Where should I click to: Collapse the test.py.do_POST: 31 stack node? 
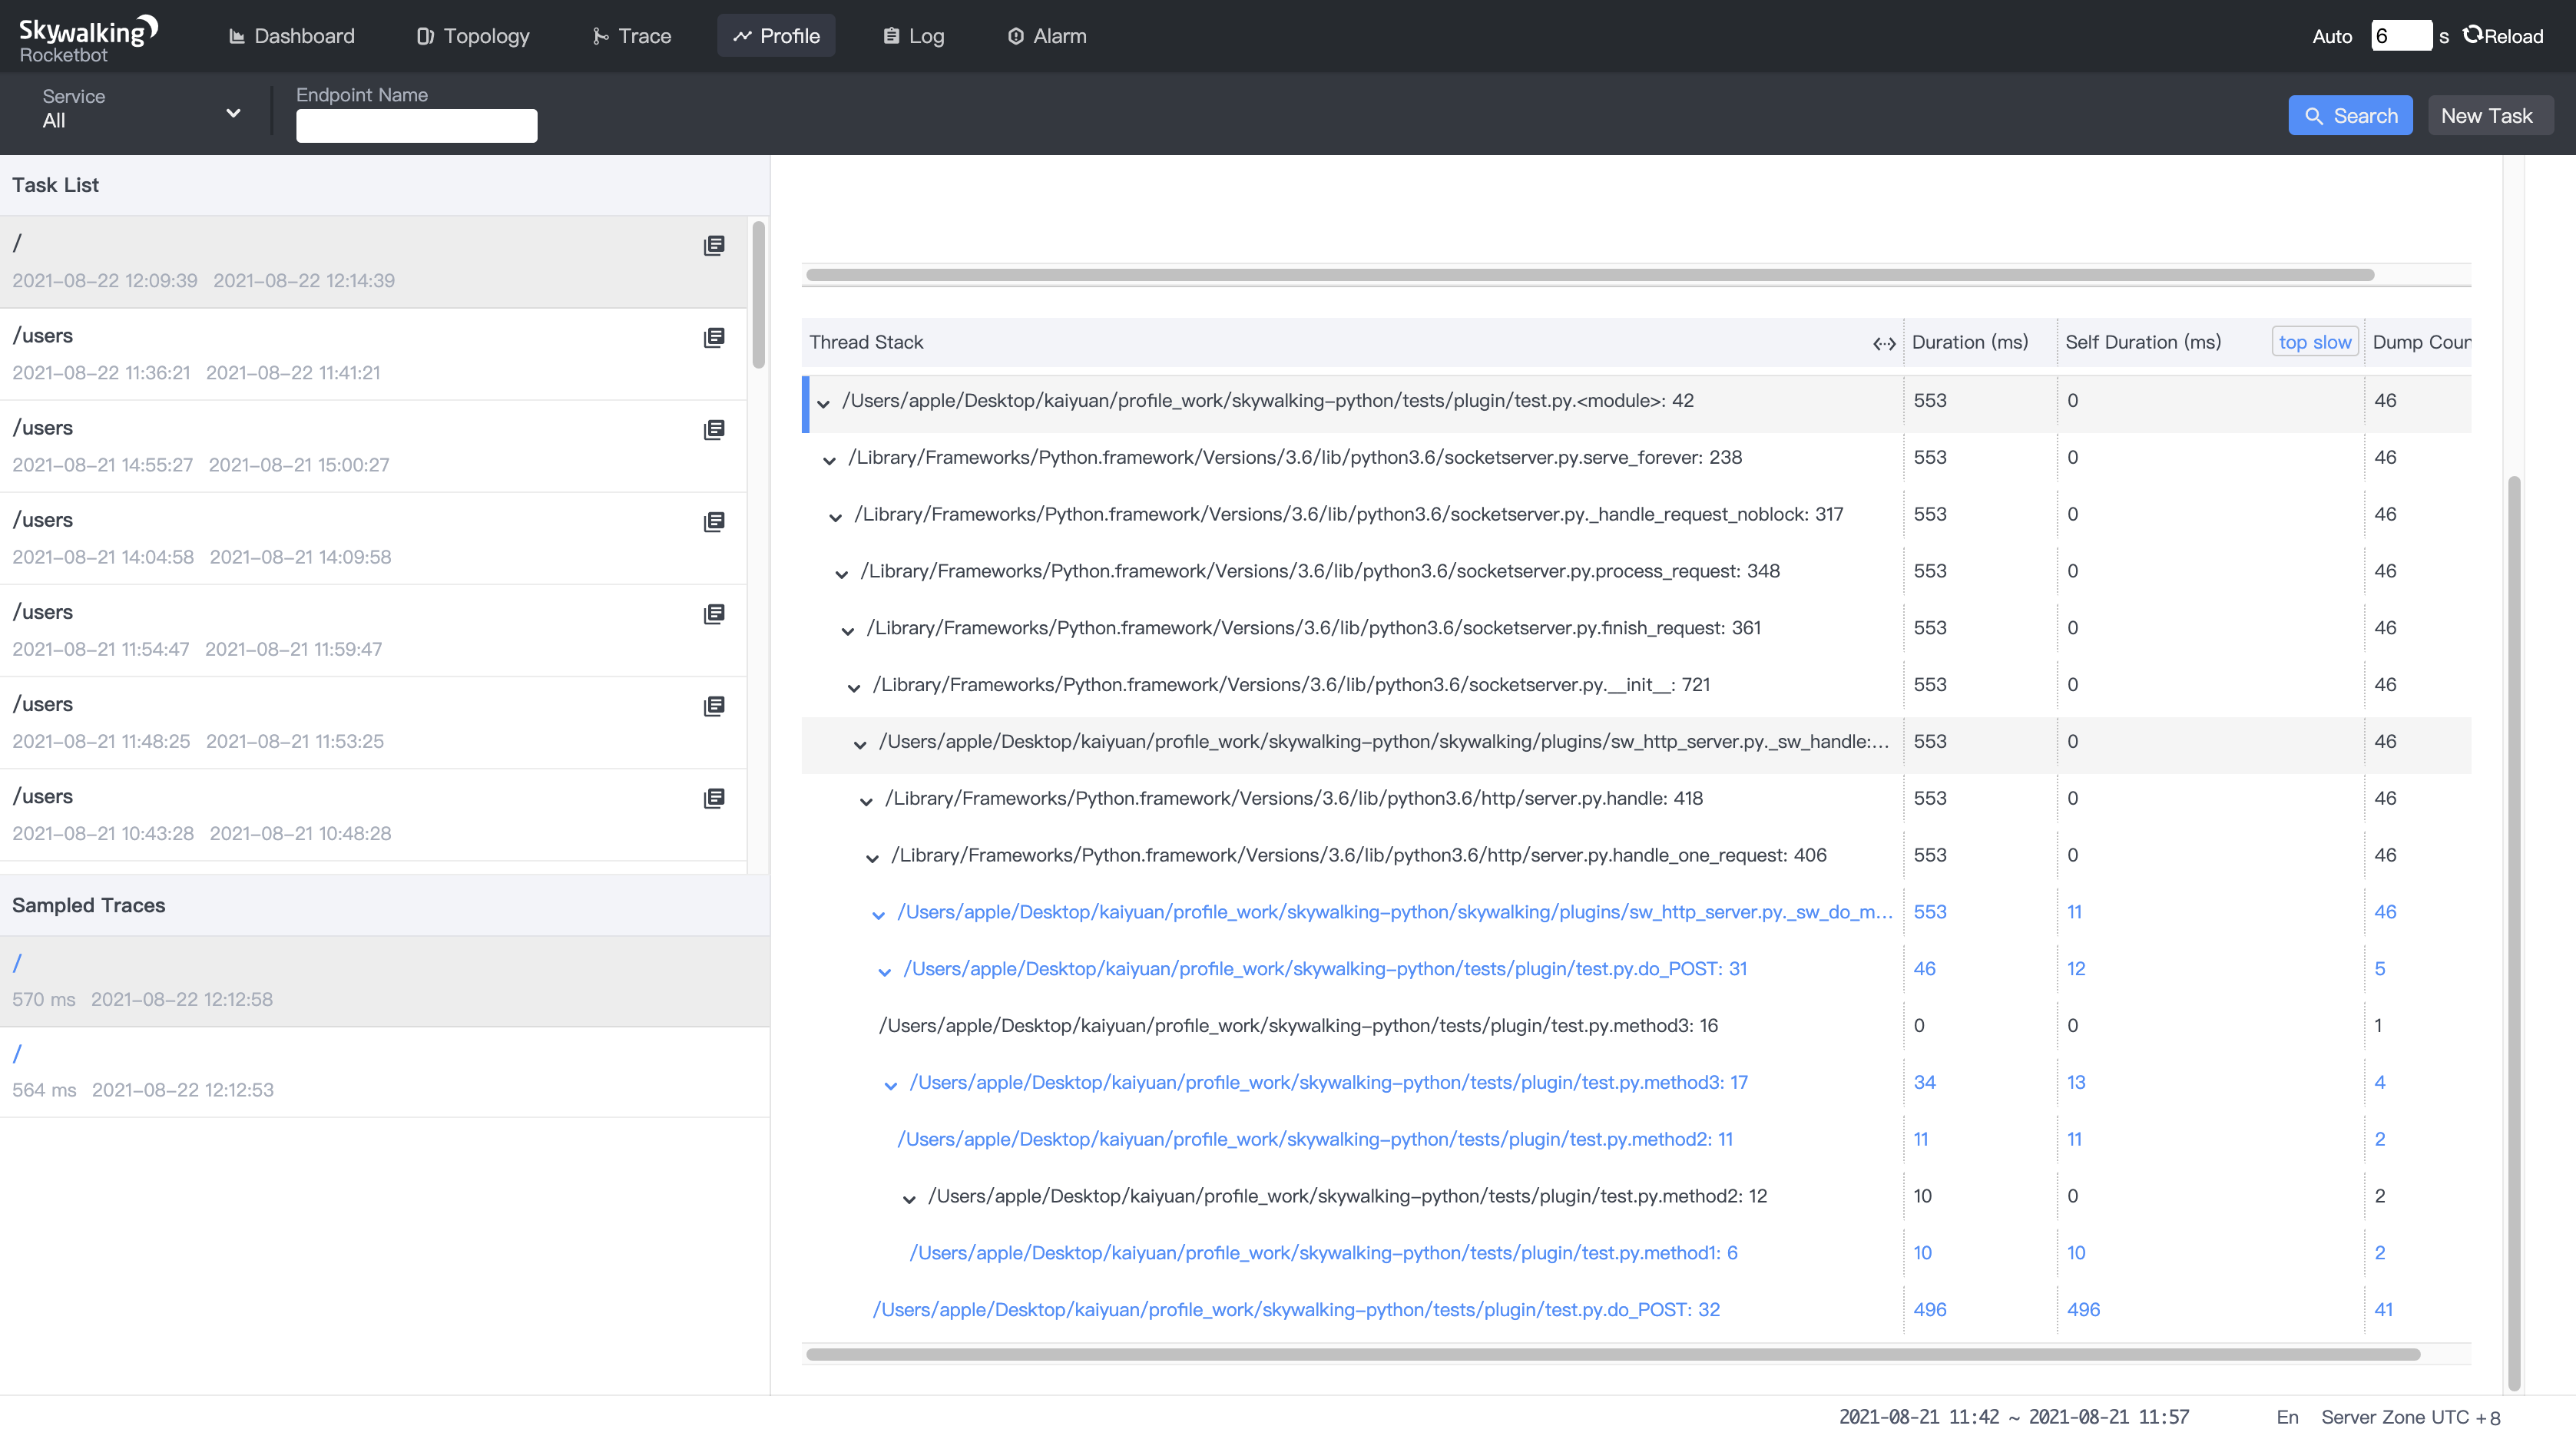[x=884, y=971]
